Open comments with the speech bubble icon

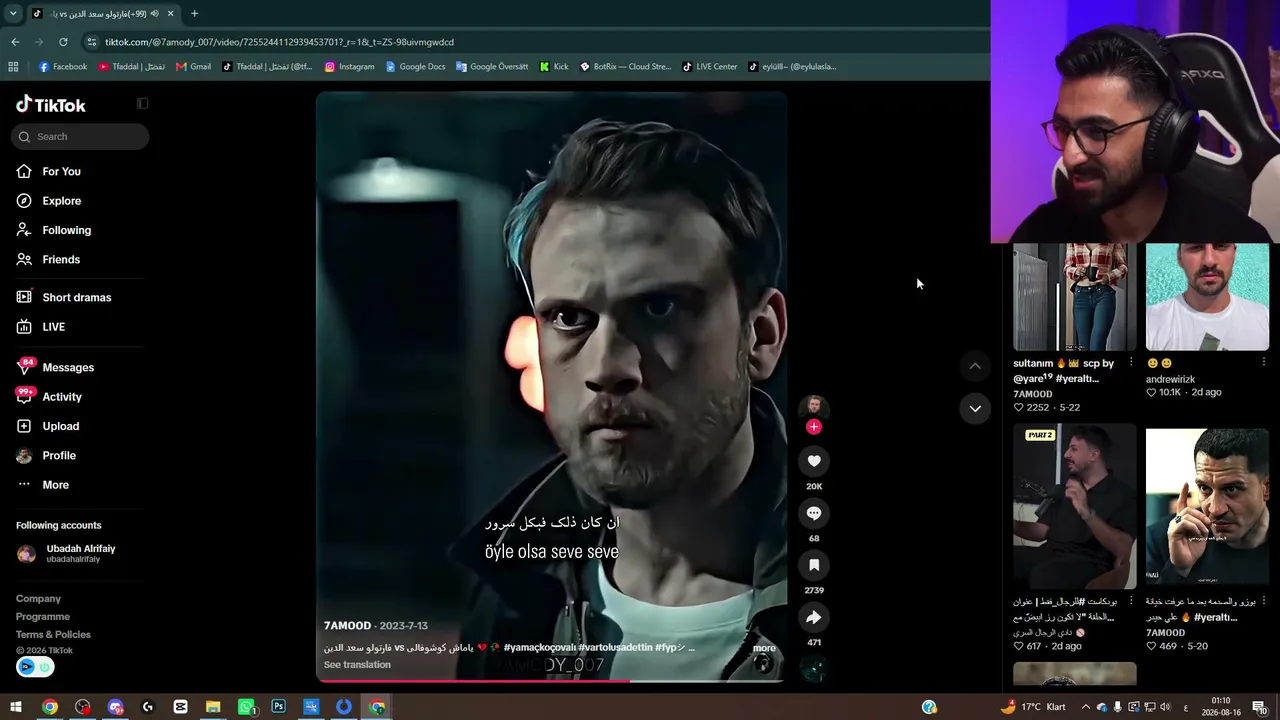click(814, 513)
